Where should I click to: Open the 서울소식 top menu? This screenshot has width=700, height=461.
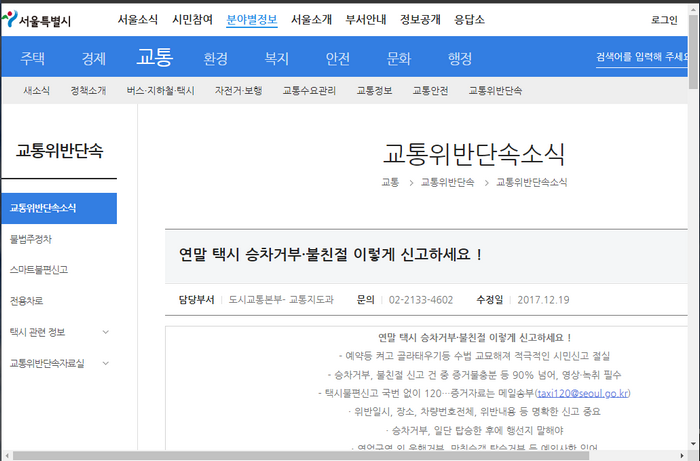point(138,20)
